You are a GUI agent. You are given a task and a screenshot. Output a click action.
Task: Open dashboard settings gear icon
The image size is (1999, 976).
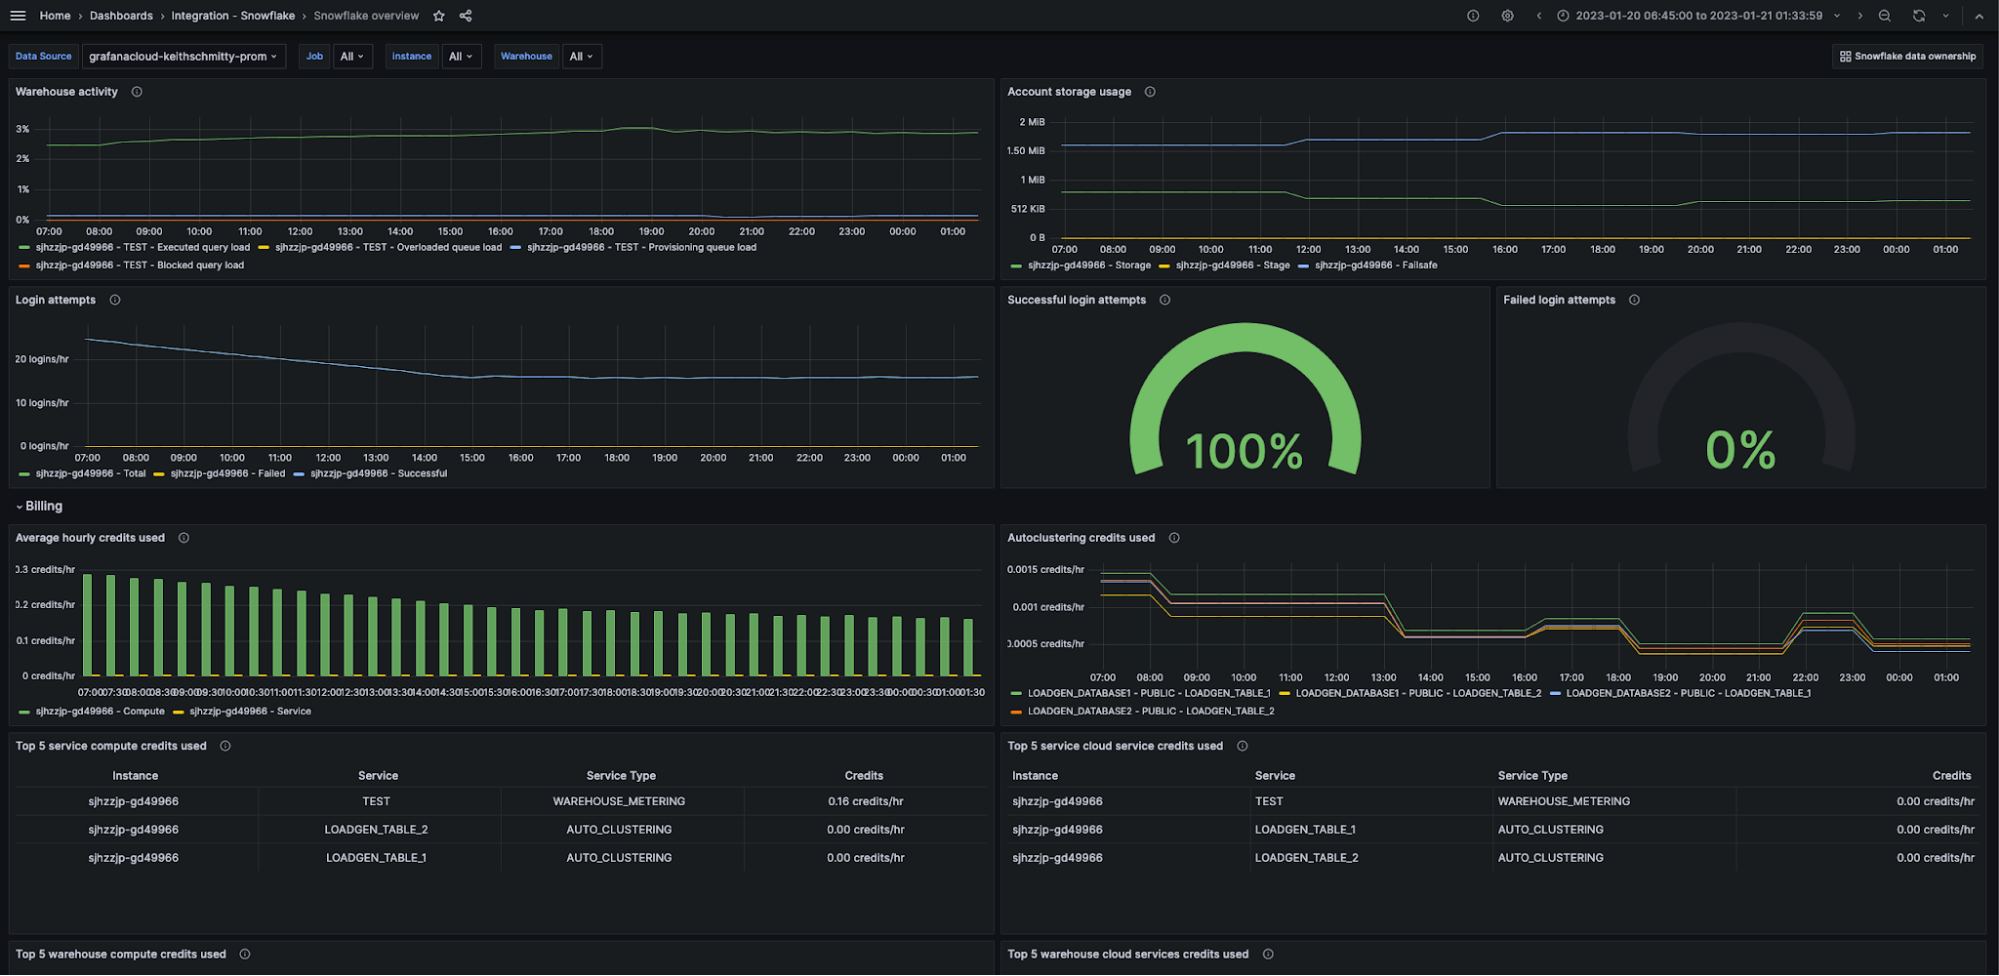(1506, 15)
